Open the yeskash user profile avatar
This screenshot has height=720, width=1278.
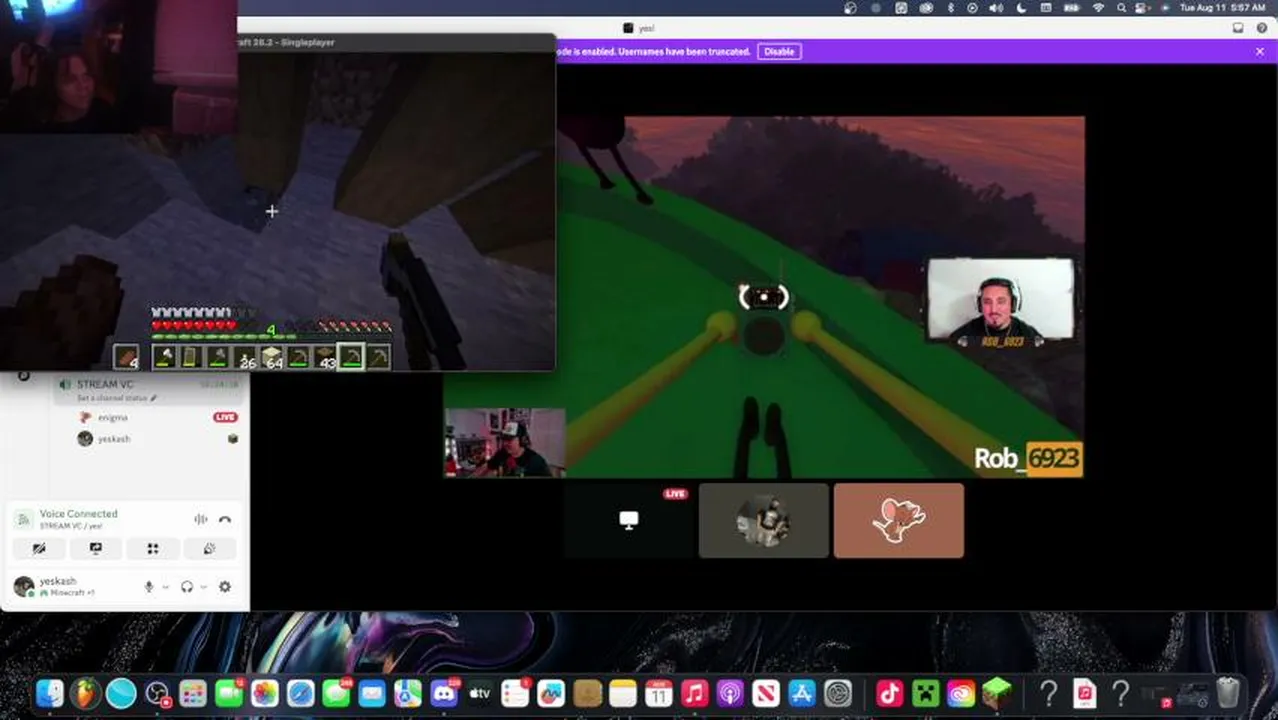[24, 586]
